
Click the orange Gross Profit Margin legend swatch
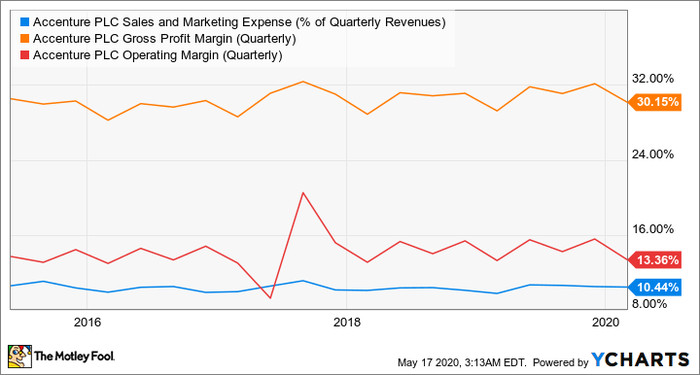(x=25, y=39)
